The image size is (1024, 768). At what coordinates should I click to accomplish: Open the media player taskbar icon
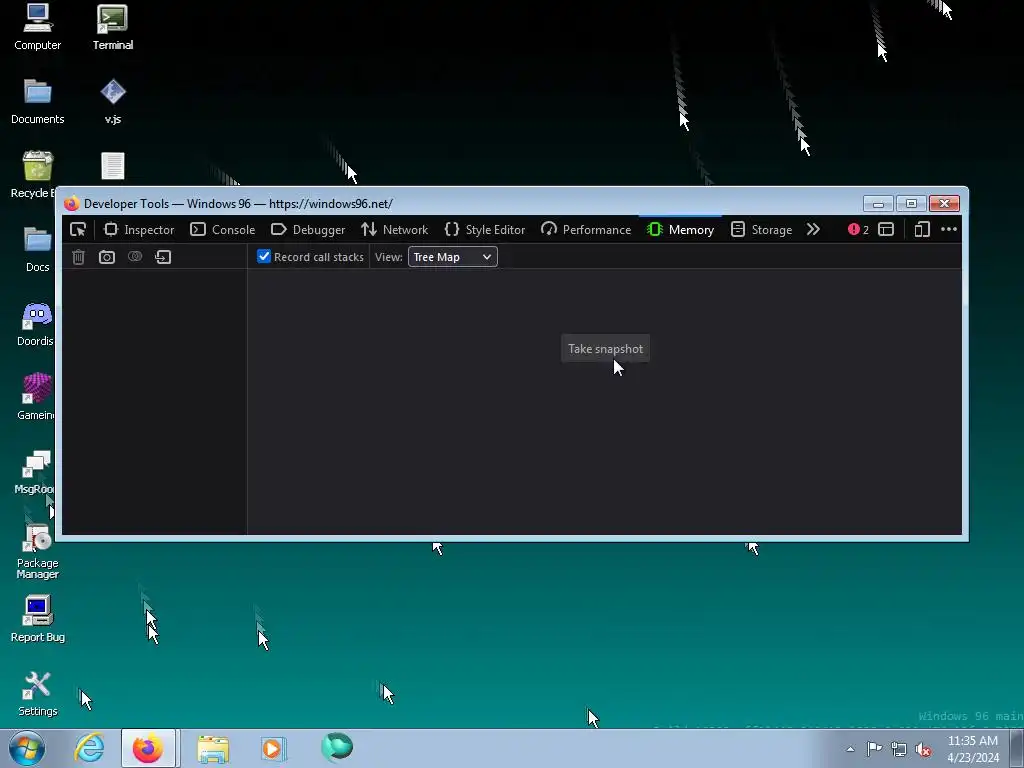[272, 748]
